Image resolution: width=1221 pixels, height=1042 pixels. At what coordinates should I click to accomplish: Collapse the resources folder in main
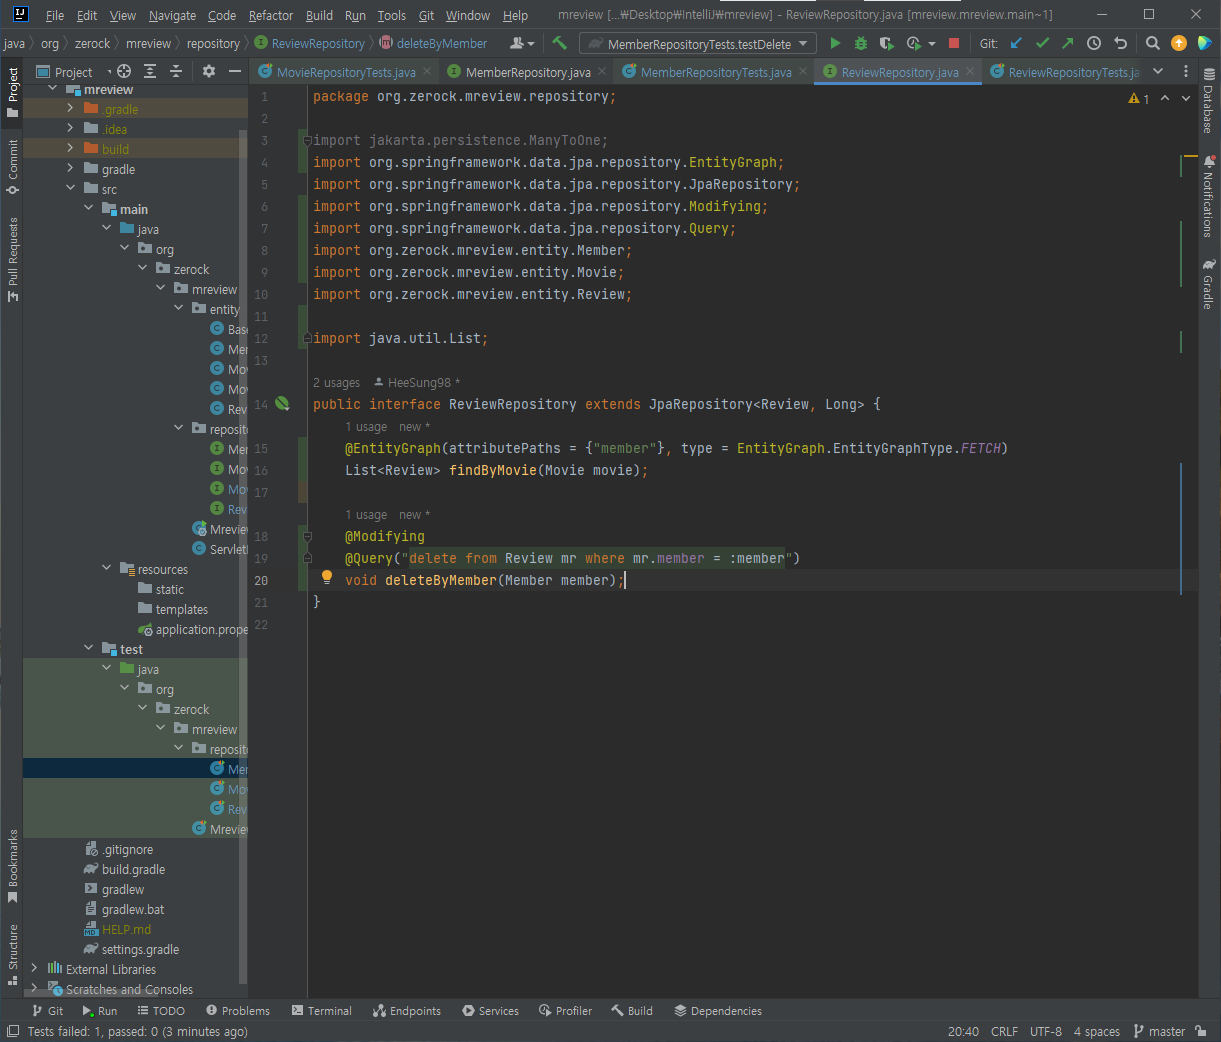[x=107, y=569]
